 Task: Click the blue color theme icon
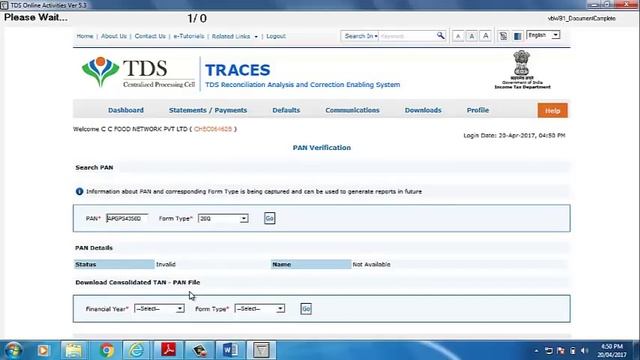(518, 36)
